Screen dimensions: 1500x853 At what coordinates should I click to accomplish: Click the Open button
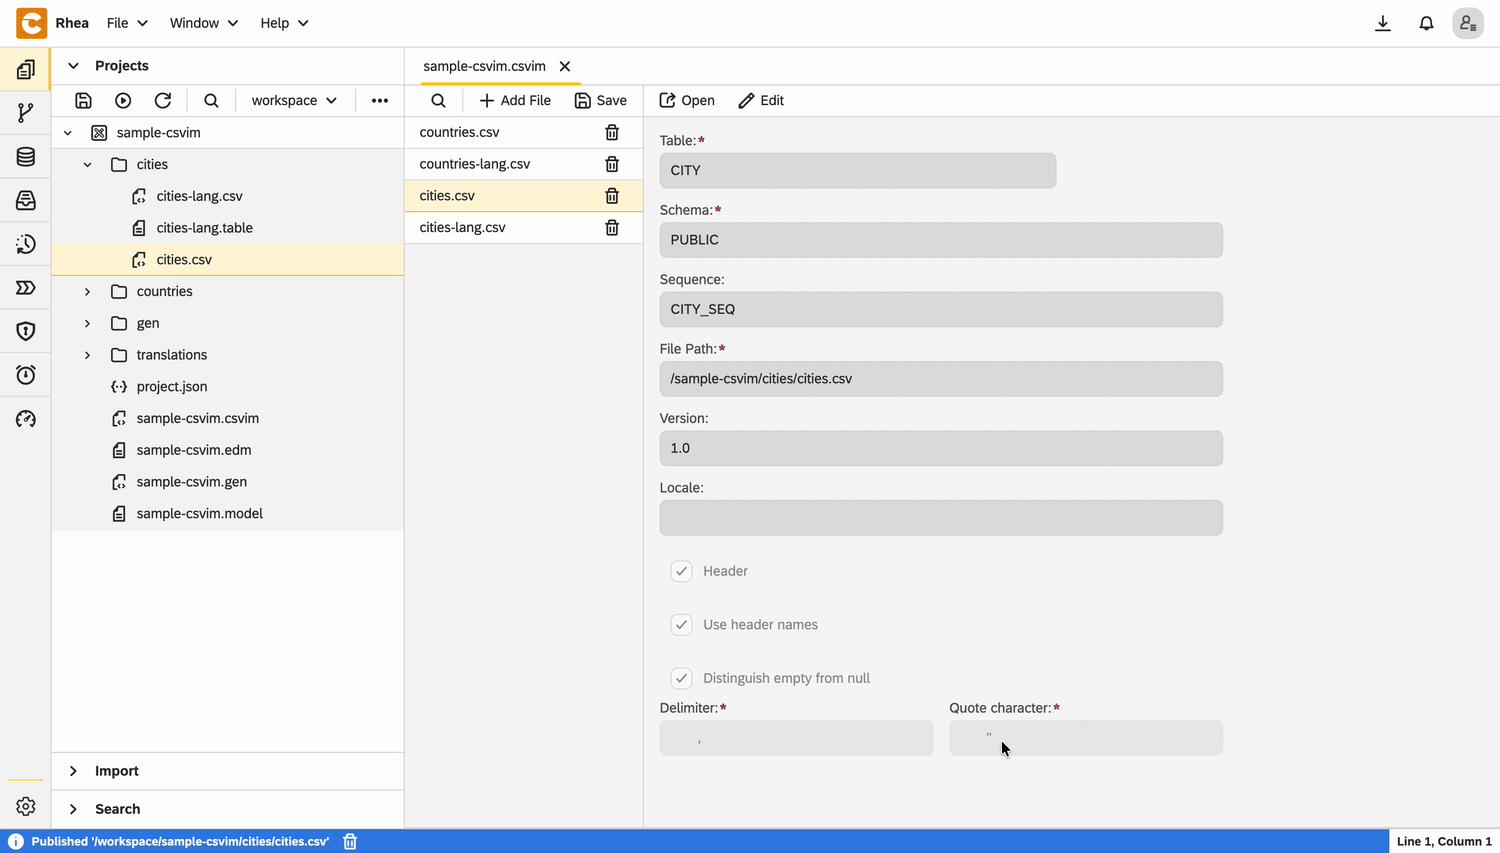687,100
